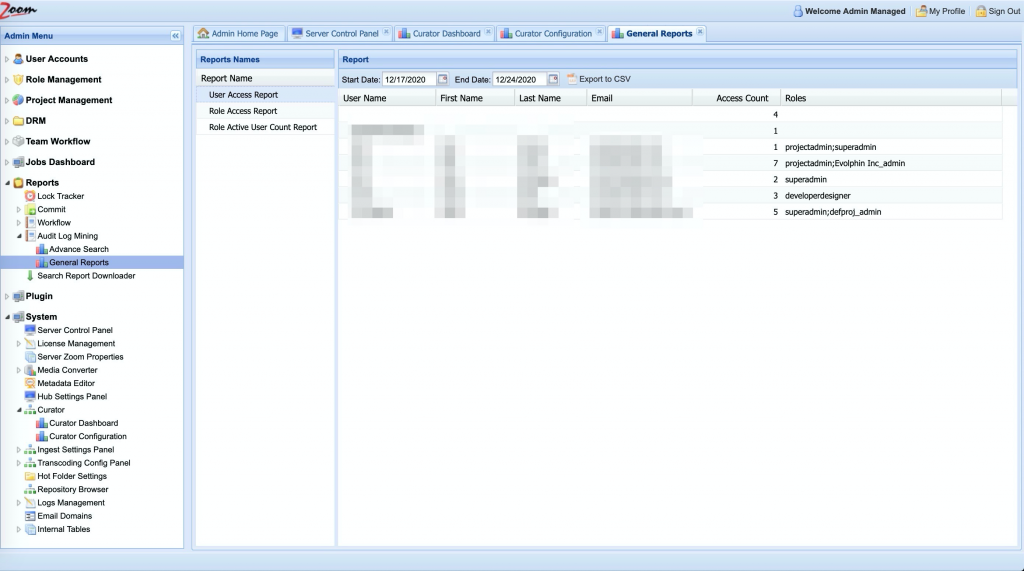Click the User Accounts icon

pyautogui.click(x=18, y=59)
